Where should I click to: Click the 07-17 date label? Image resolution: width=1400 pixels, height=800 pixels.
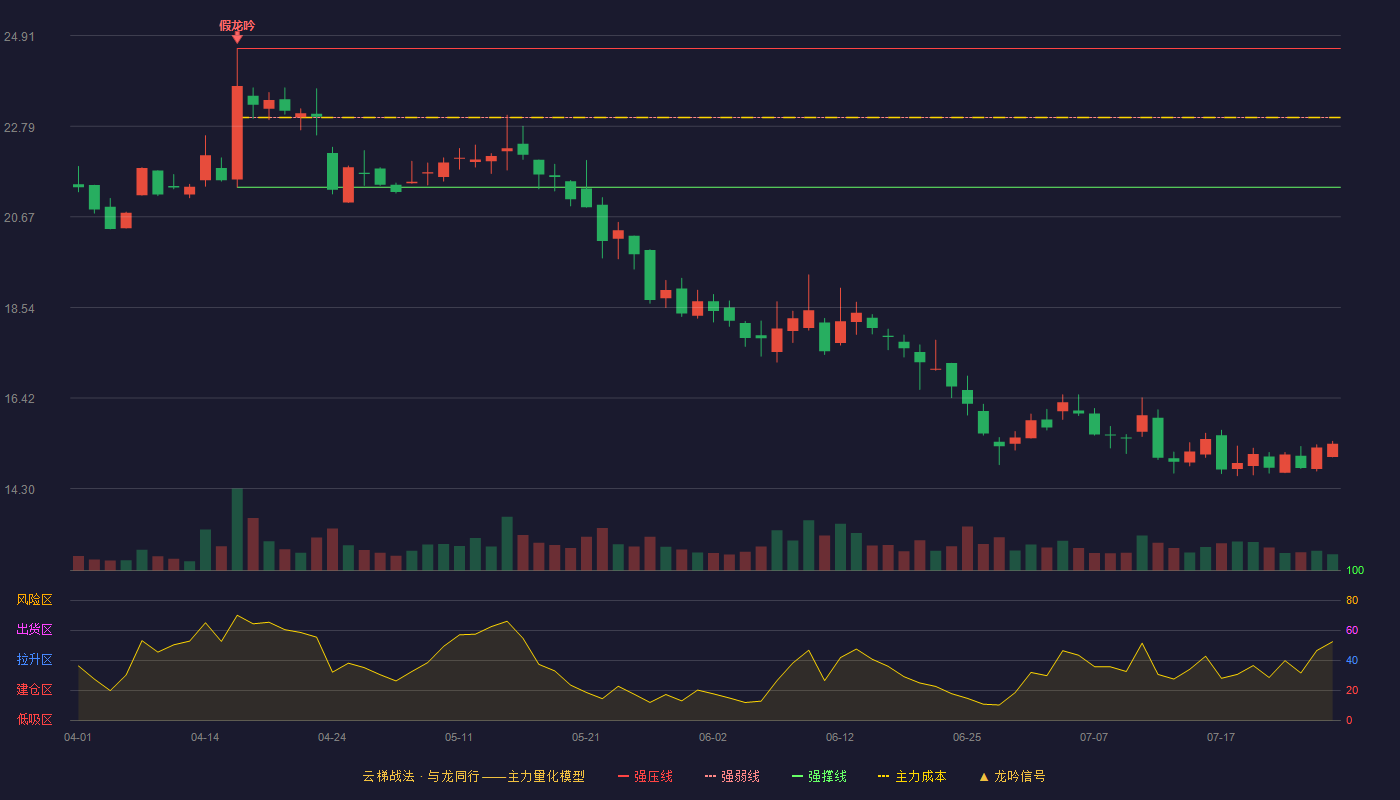pos(1221,737)
